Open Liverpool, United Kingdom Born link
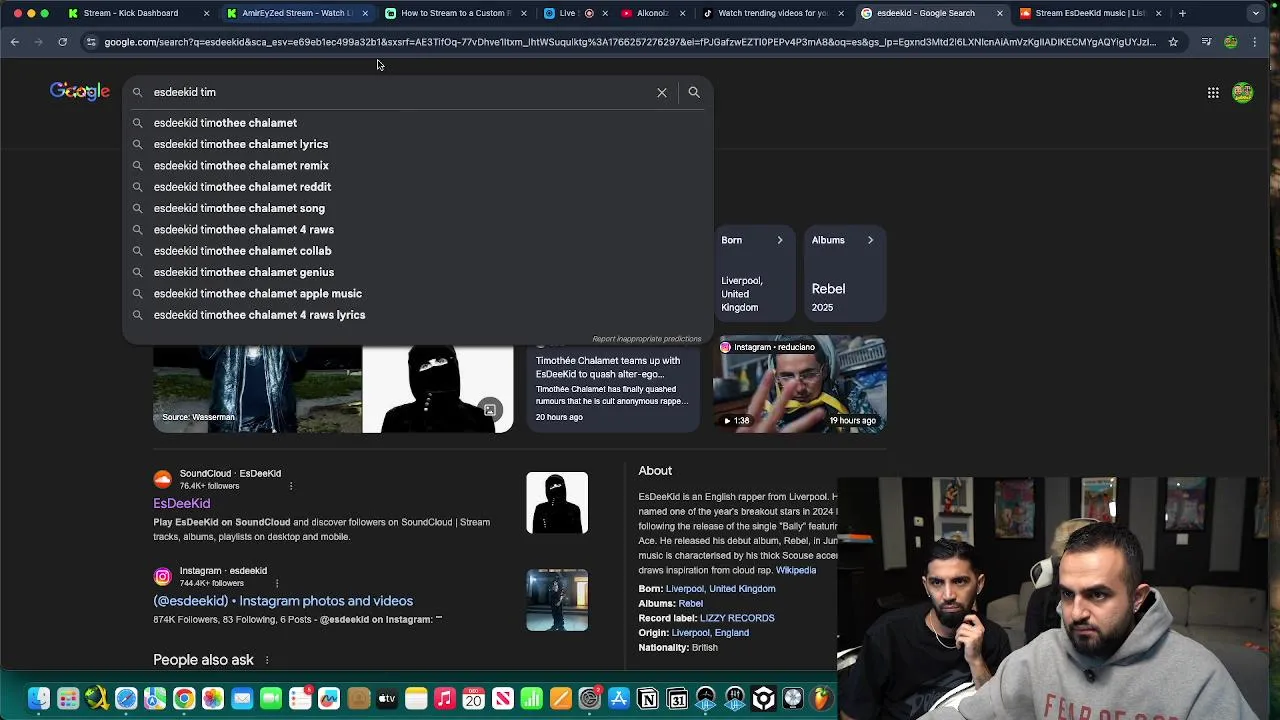1280x720 pixels. coord(721,589)
